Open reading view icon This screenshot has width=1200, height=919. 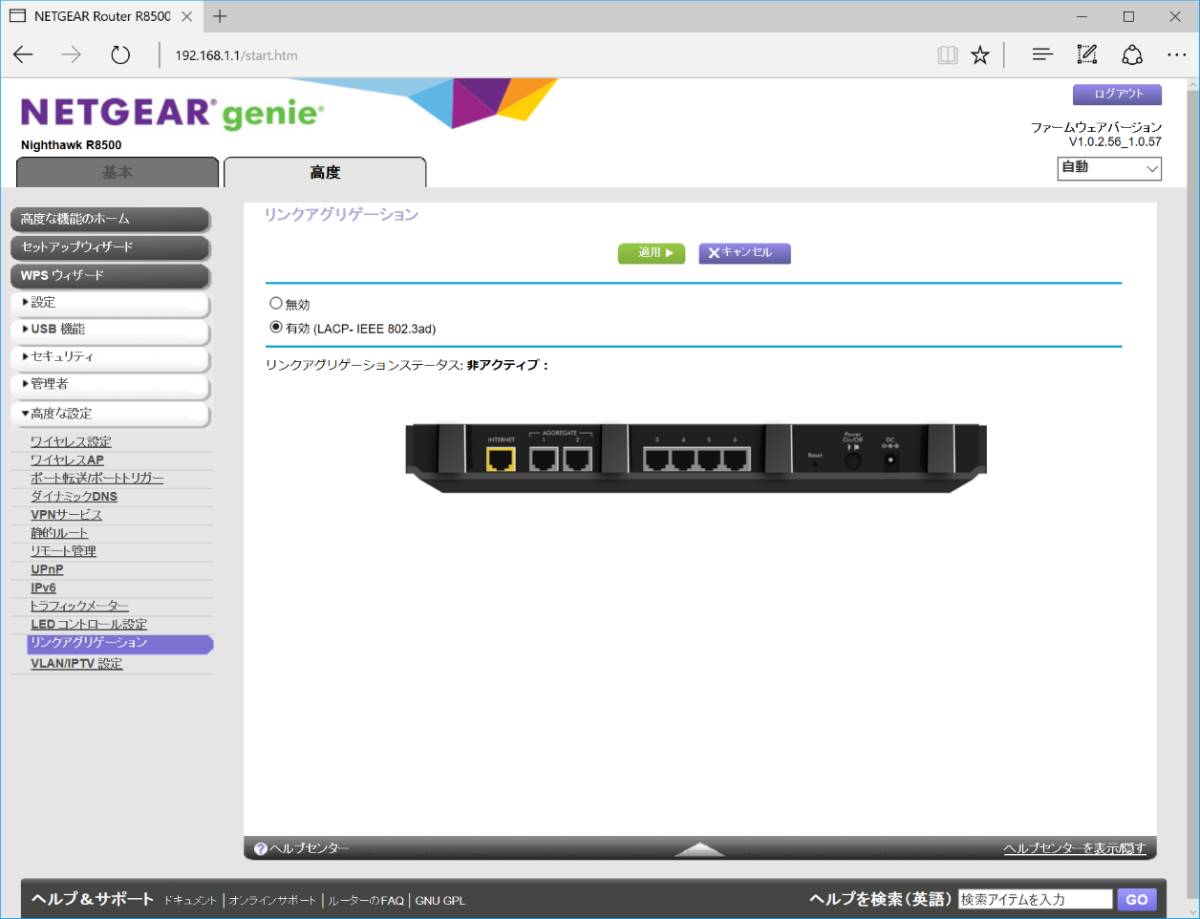(947, 55)
